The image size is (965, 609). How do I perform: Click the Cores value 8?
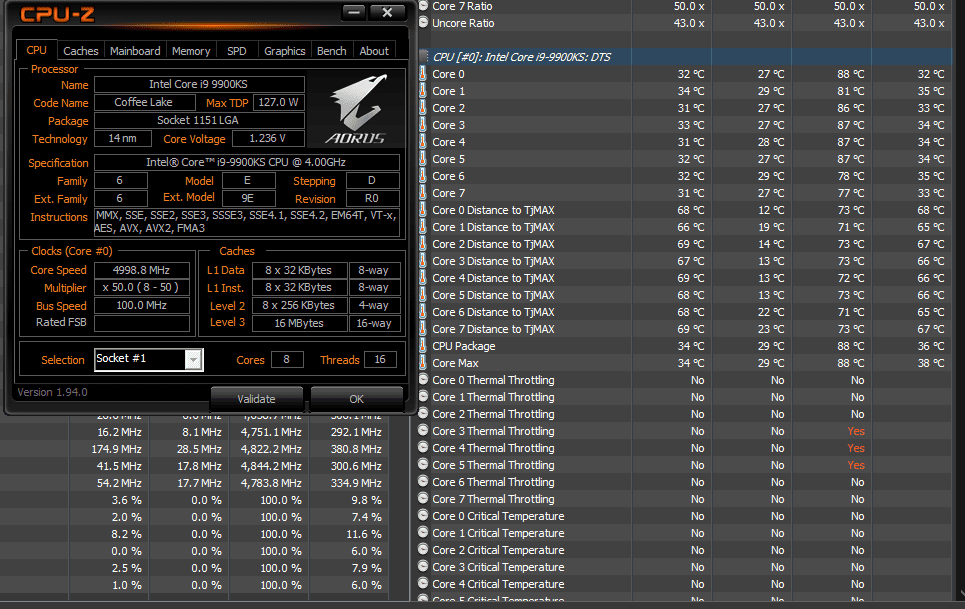point(286,359)
